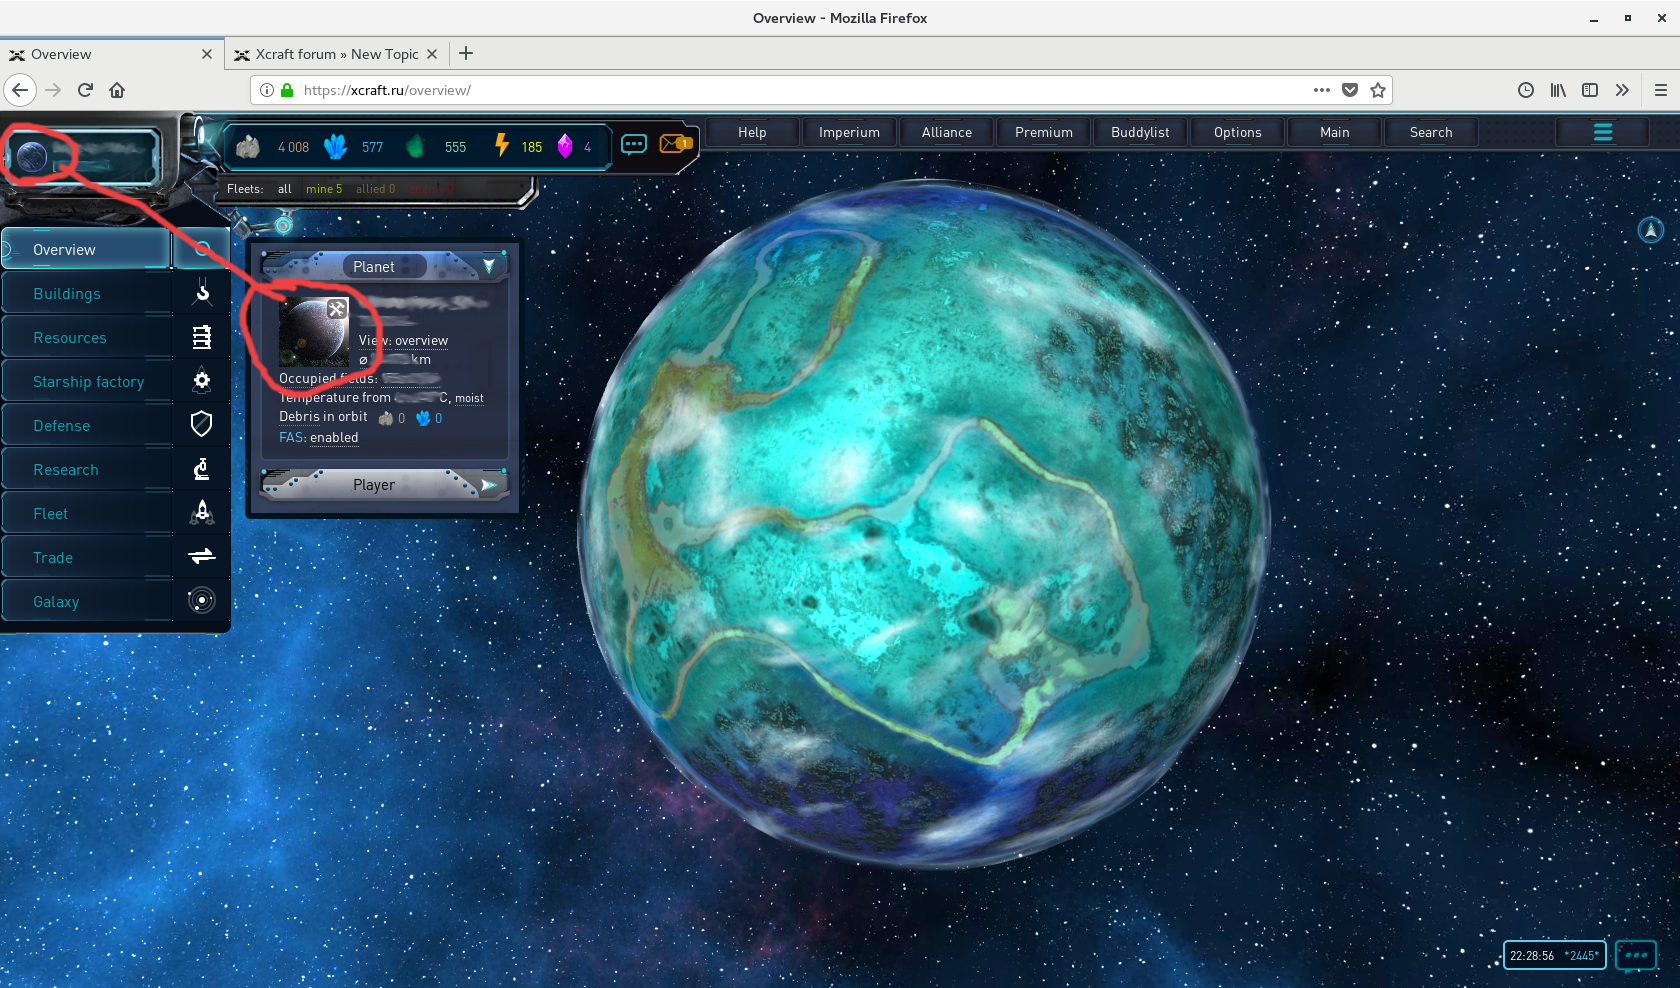
Task: Open the chat bubble next to resources
Action: [634, 145]
